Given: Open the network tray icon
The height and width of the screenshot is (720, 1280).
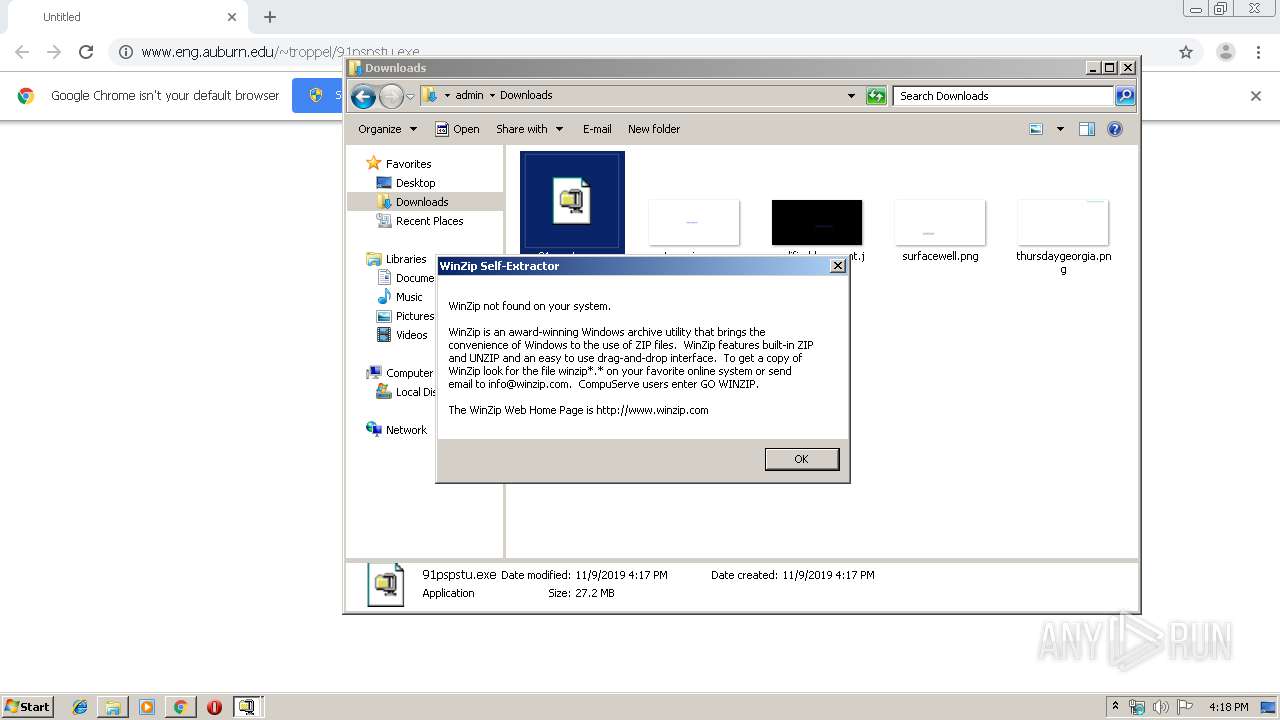Looking at the screenshot, I should 1137,707.
